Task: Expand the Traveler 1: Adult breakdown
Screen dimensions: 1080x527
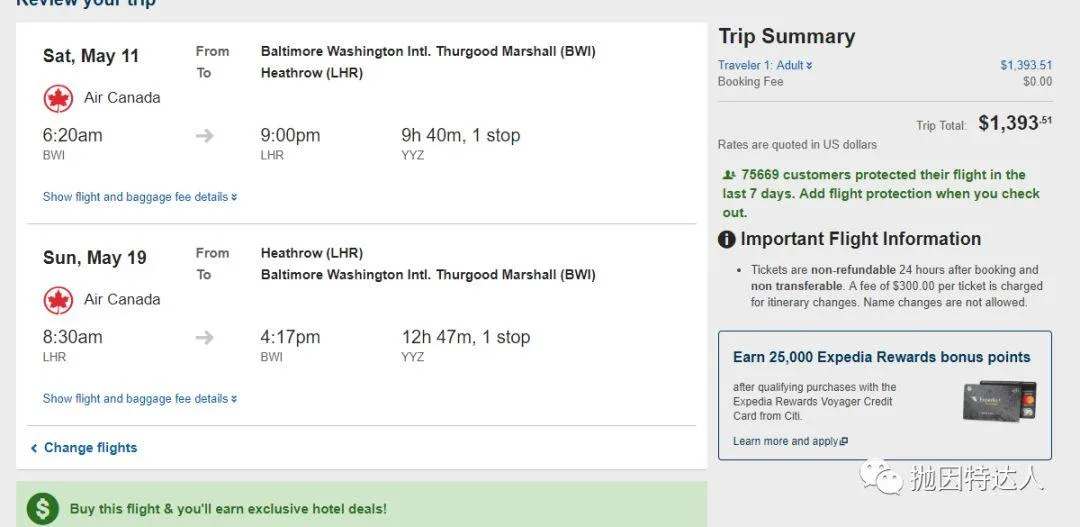Action: click(x=765, y=66)
